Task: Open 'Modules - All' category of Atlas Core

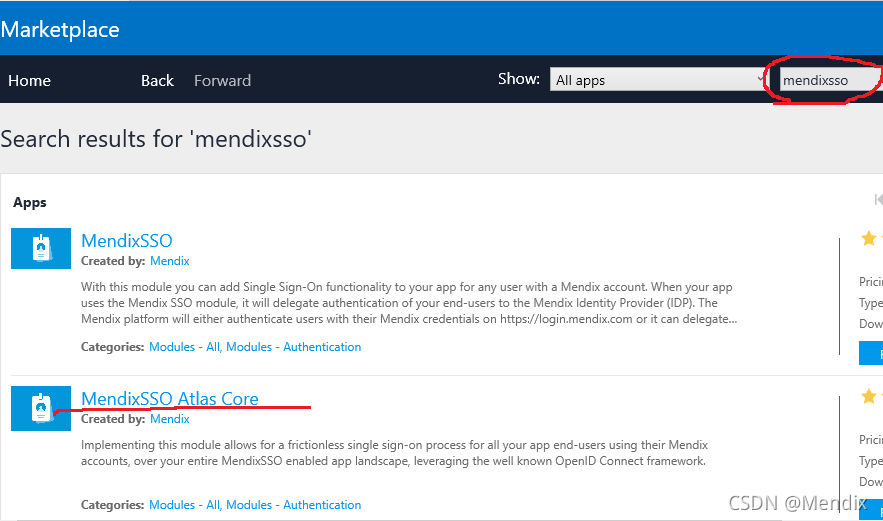Action: [x=185, y=505]
